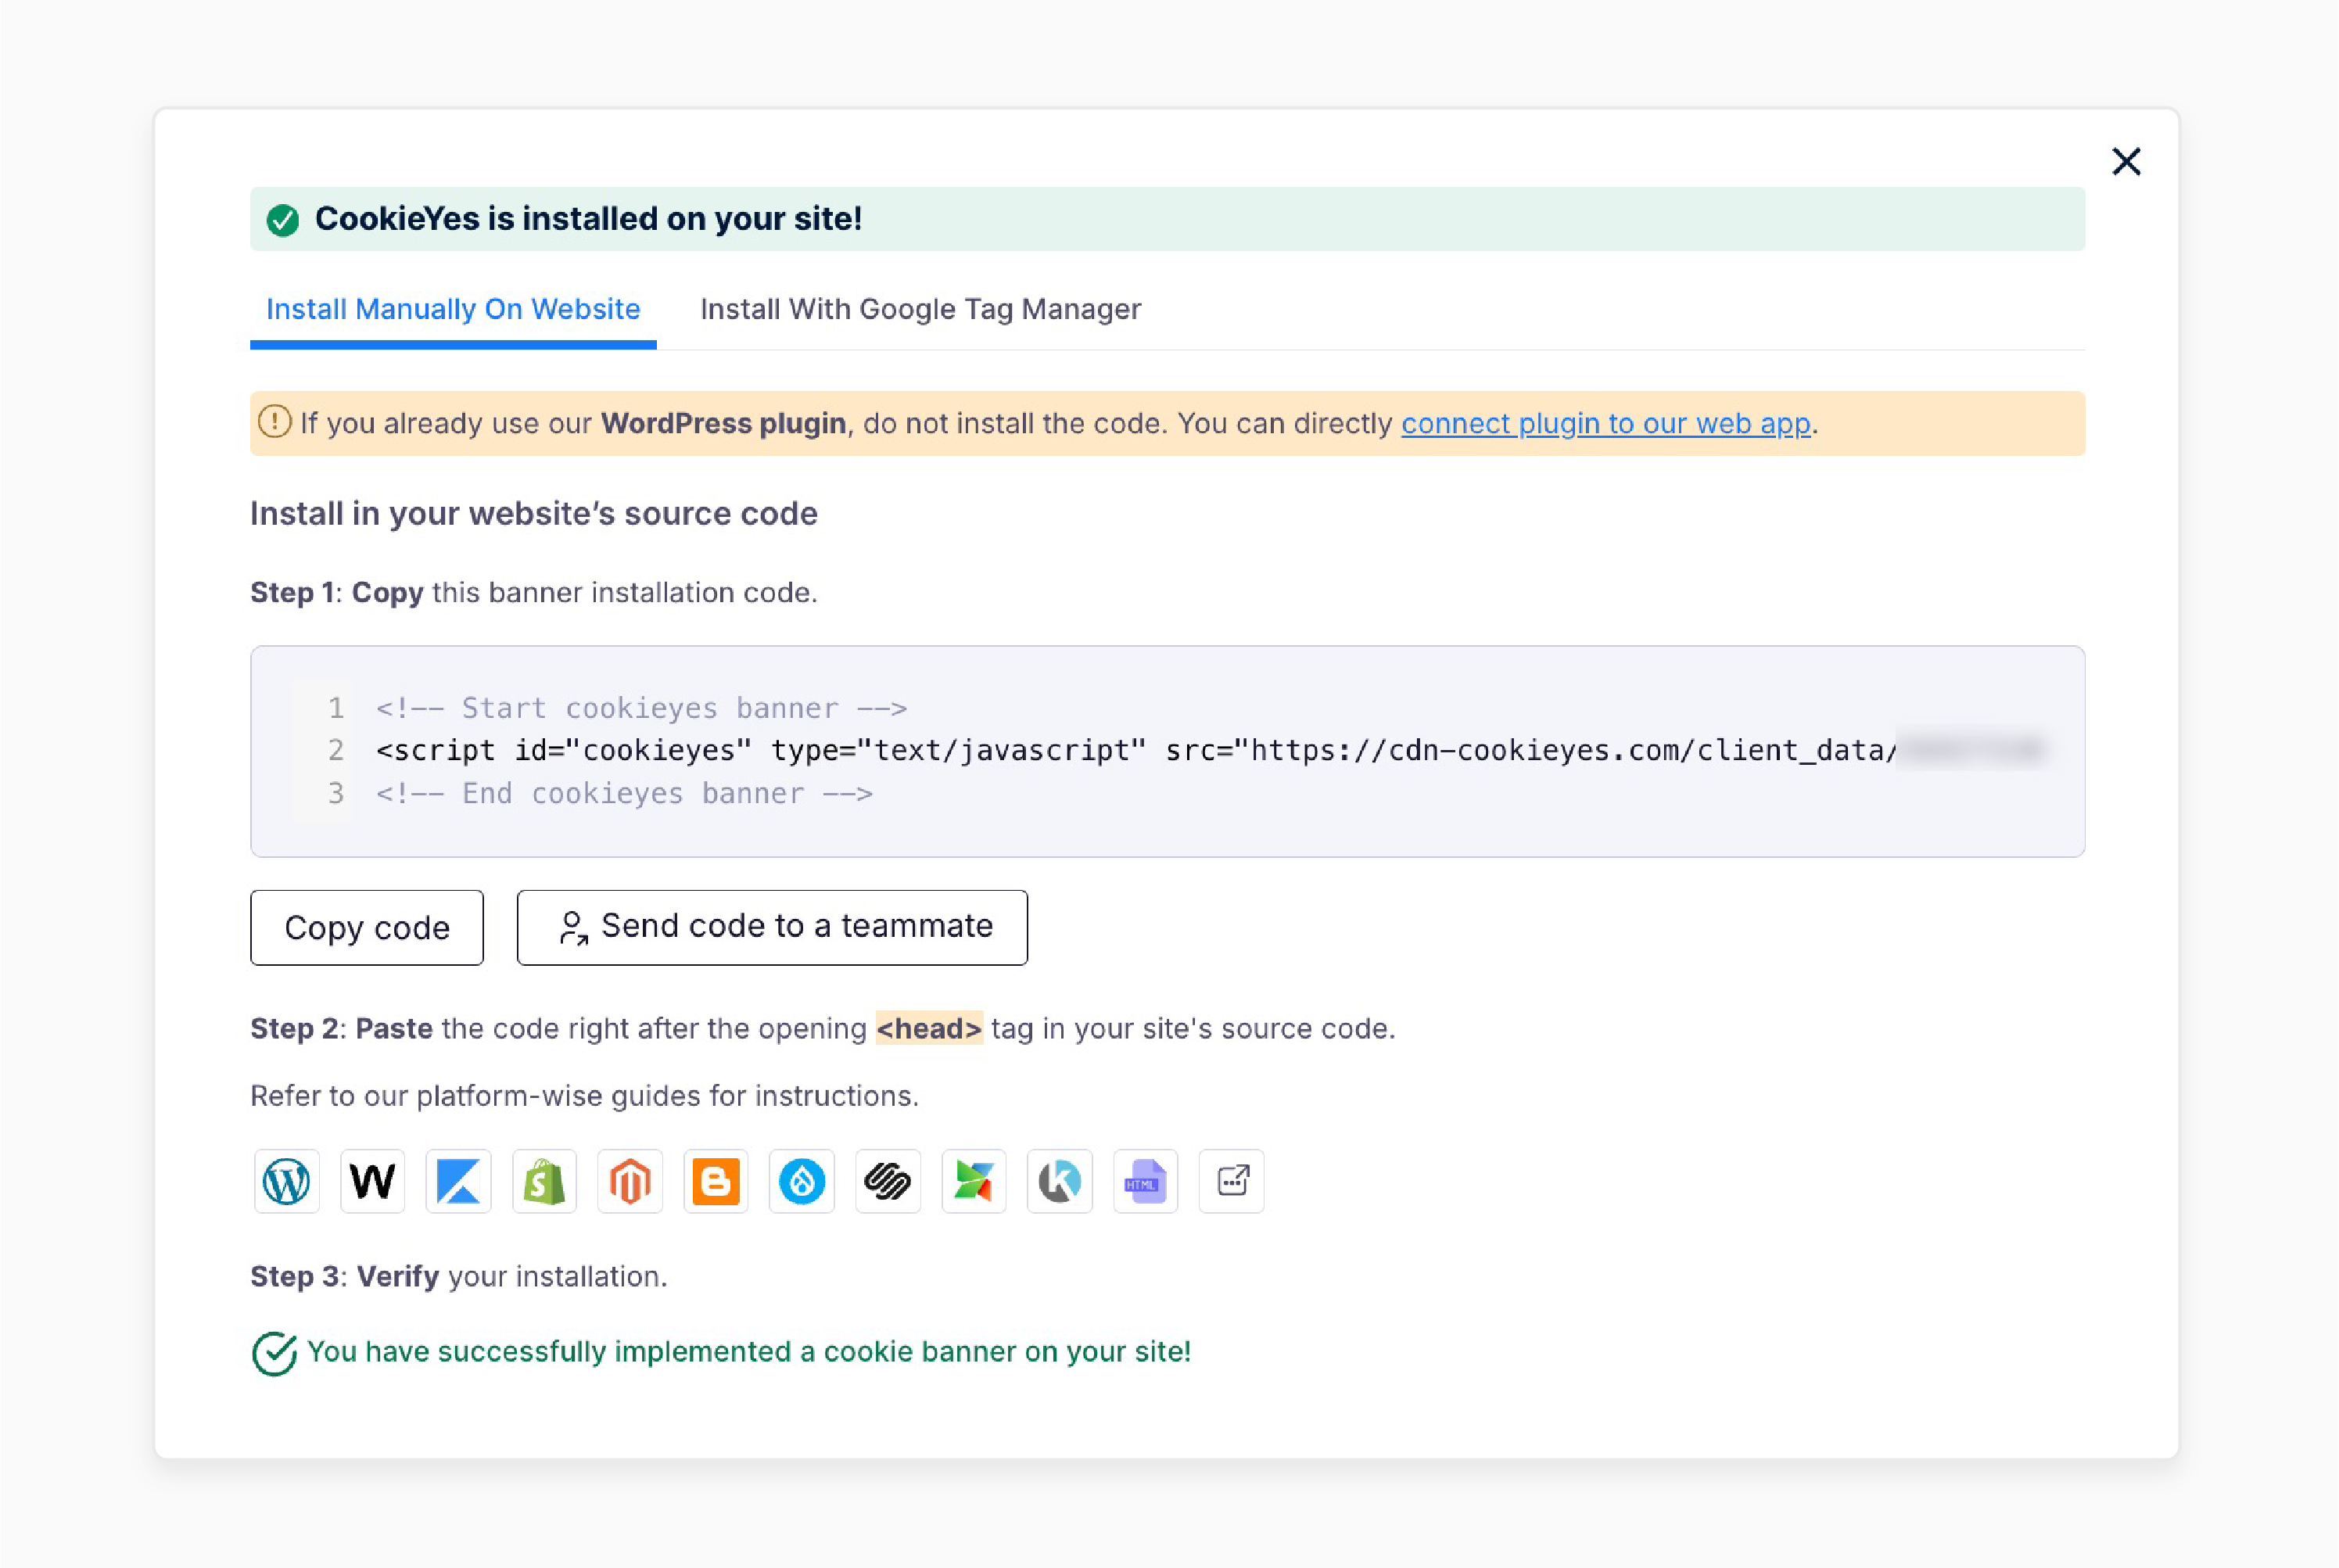The image size is (2339, 1568).
Task: Click the Step 3: Verify your installation text
Action: [459, 1277]
